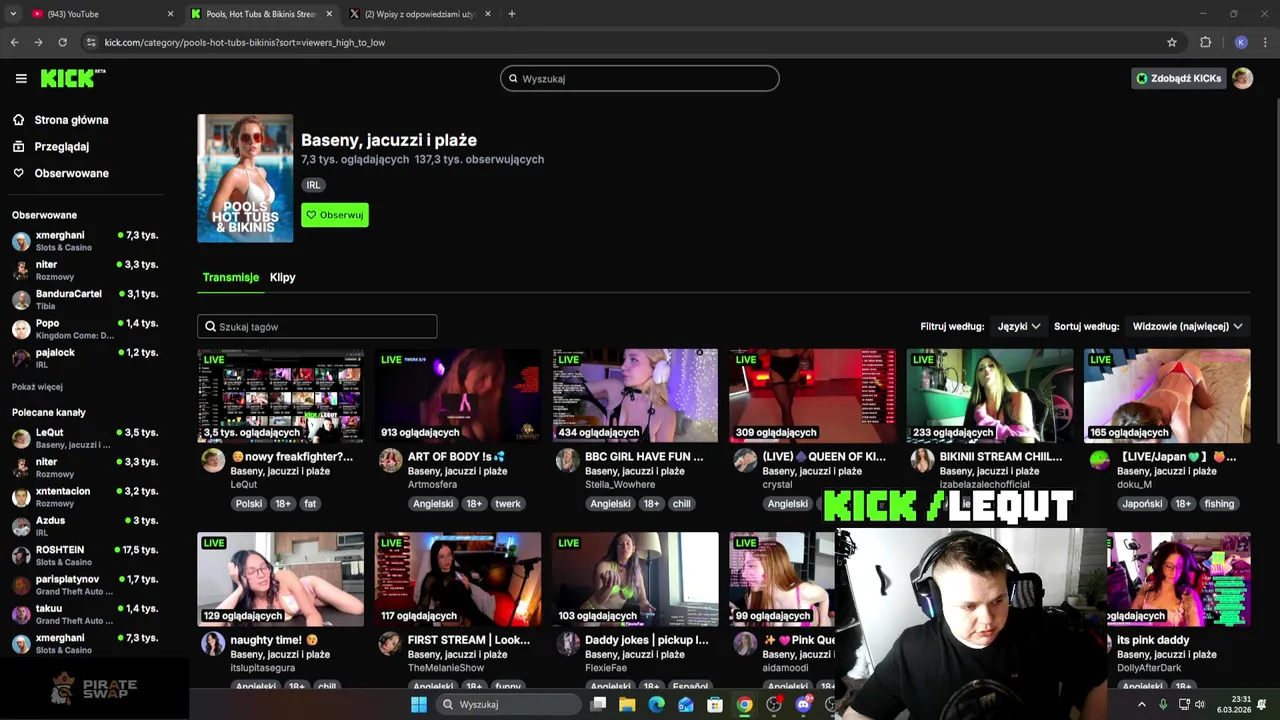
Task: Open Microsoft Store from the taskbar
Action: [715, 704]
